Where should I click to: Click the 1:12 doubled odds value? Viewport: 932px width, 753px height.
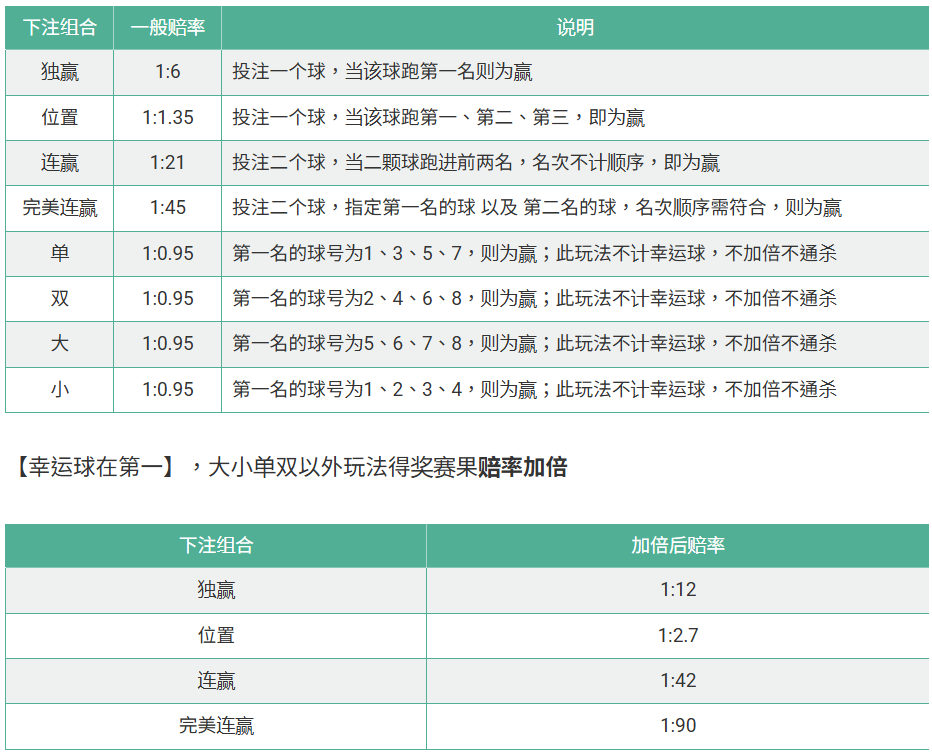(x=678, y=590)
